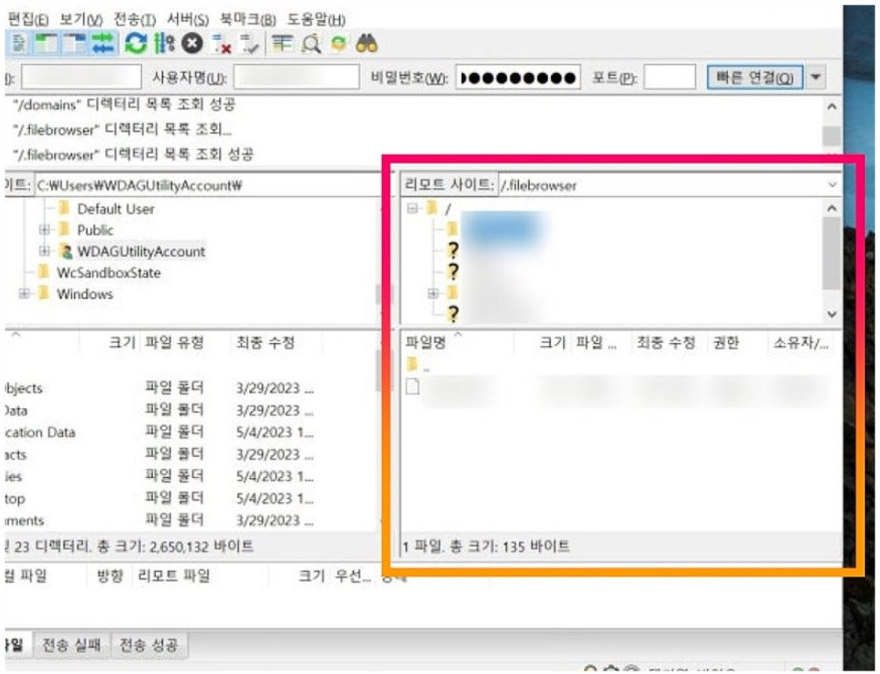This screenshot has width=880, height=674.
Task: Click the 리모트 파일 queue column header
Action: tap(173, 576)
